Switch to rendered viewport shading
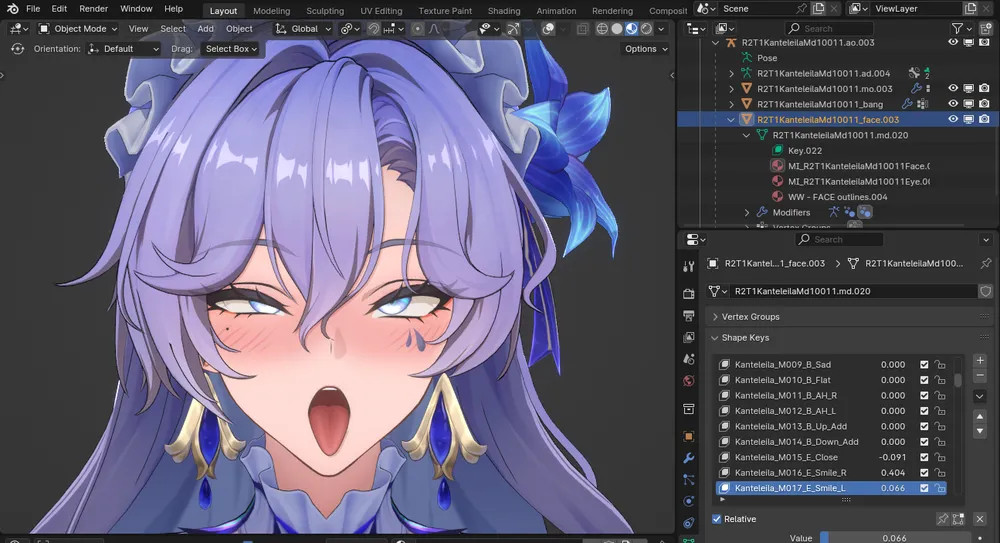Image resolution: width=1000 pixels, height=543 pixels. (x=646, y=29)
